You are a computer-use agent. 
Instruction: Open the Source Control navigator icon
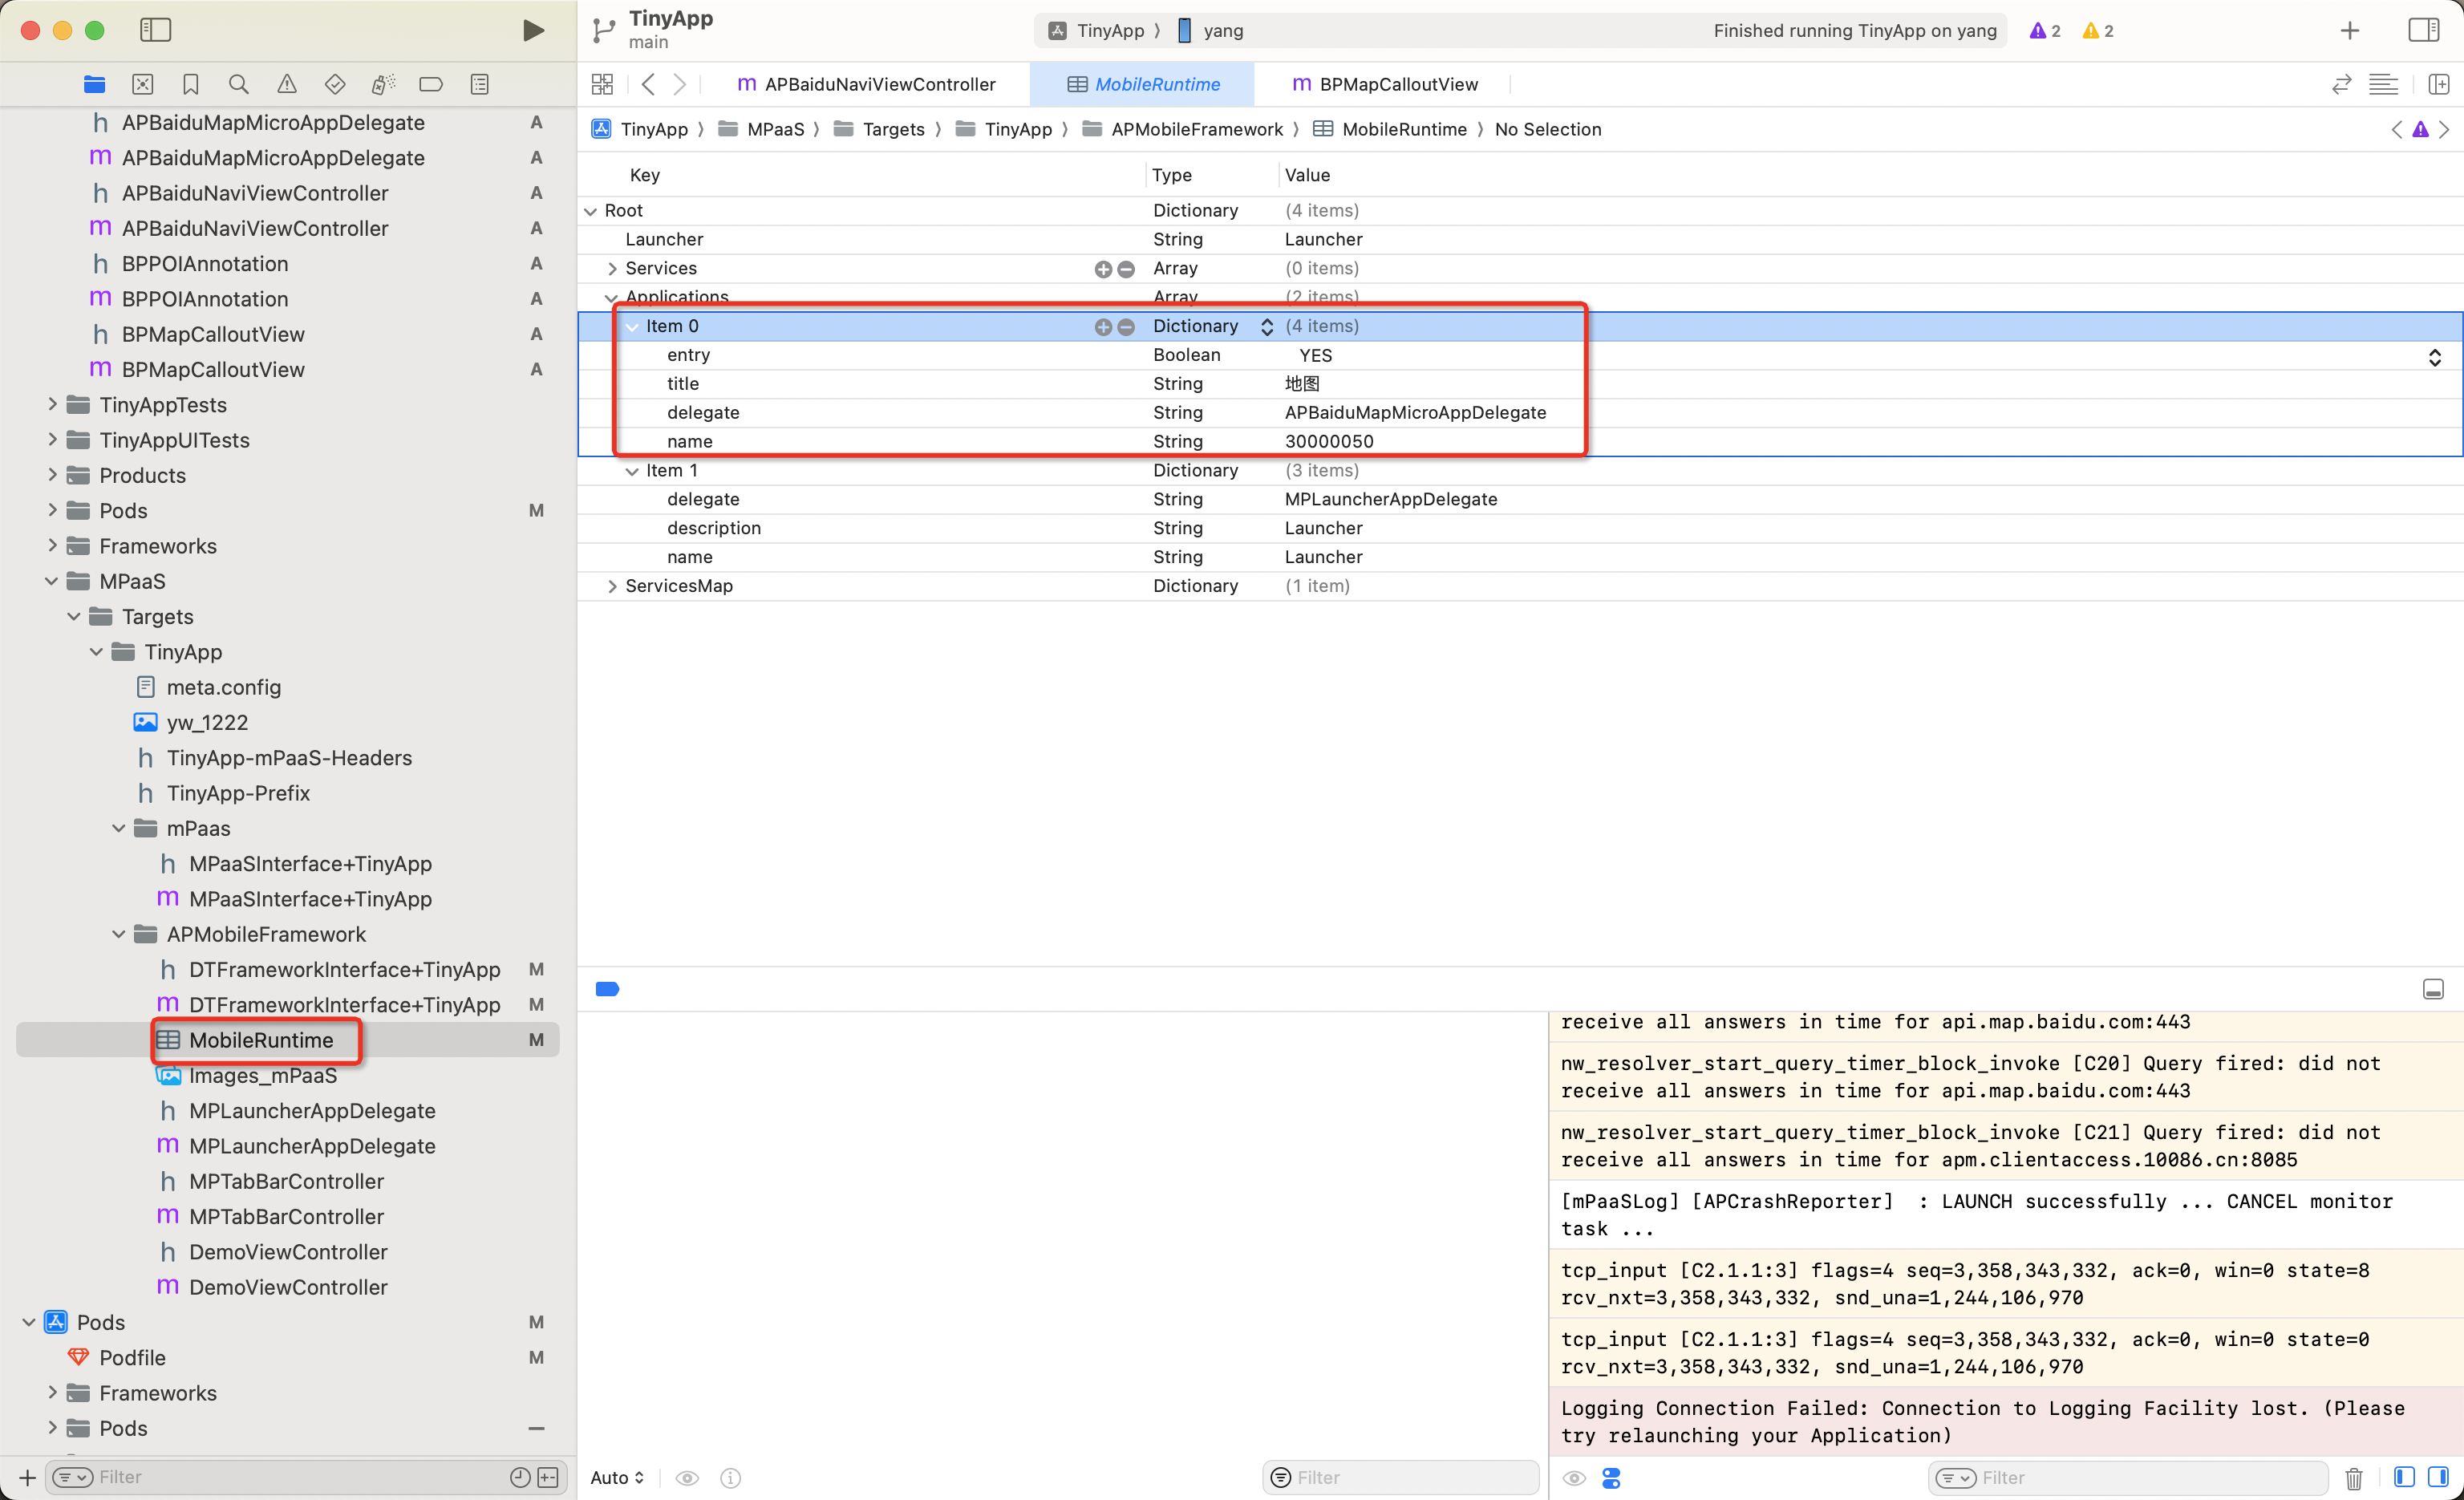(x=142, y=84)
